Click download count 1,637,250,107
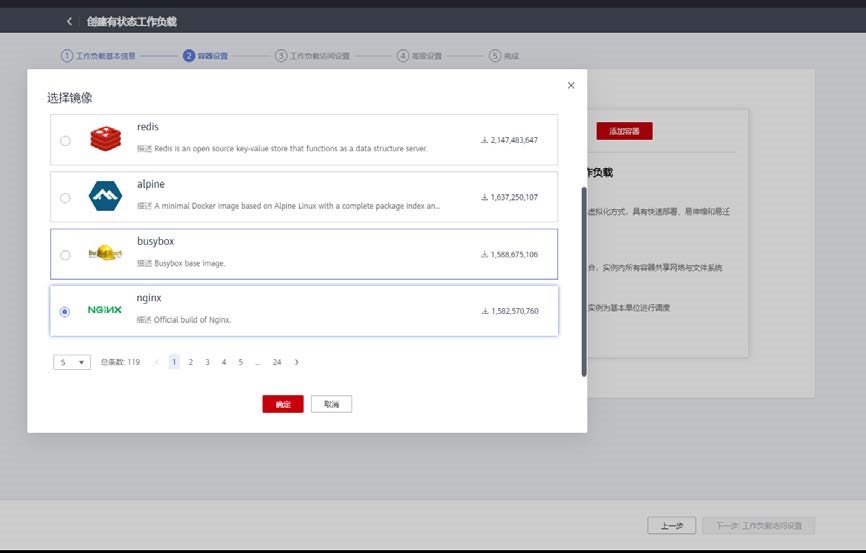The width and height of the screenshot is (866, 553). click(x=514, y=197)
